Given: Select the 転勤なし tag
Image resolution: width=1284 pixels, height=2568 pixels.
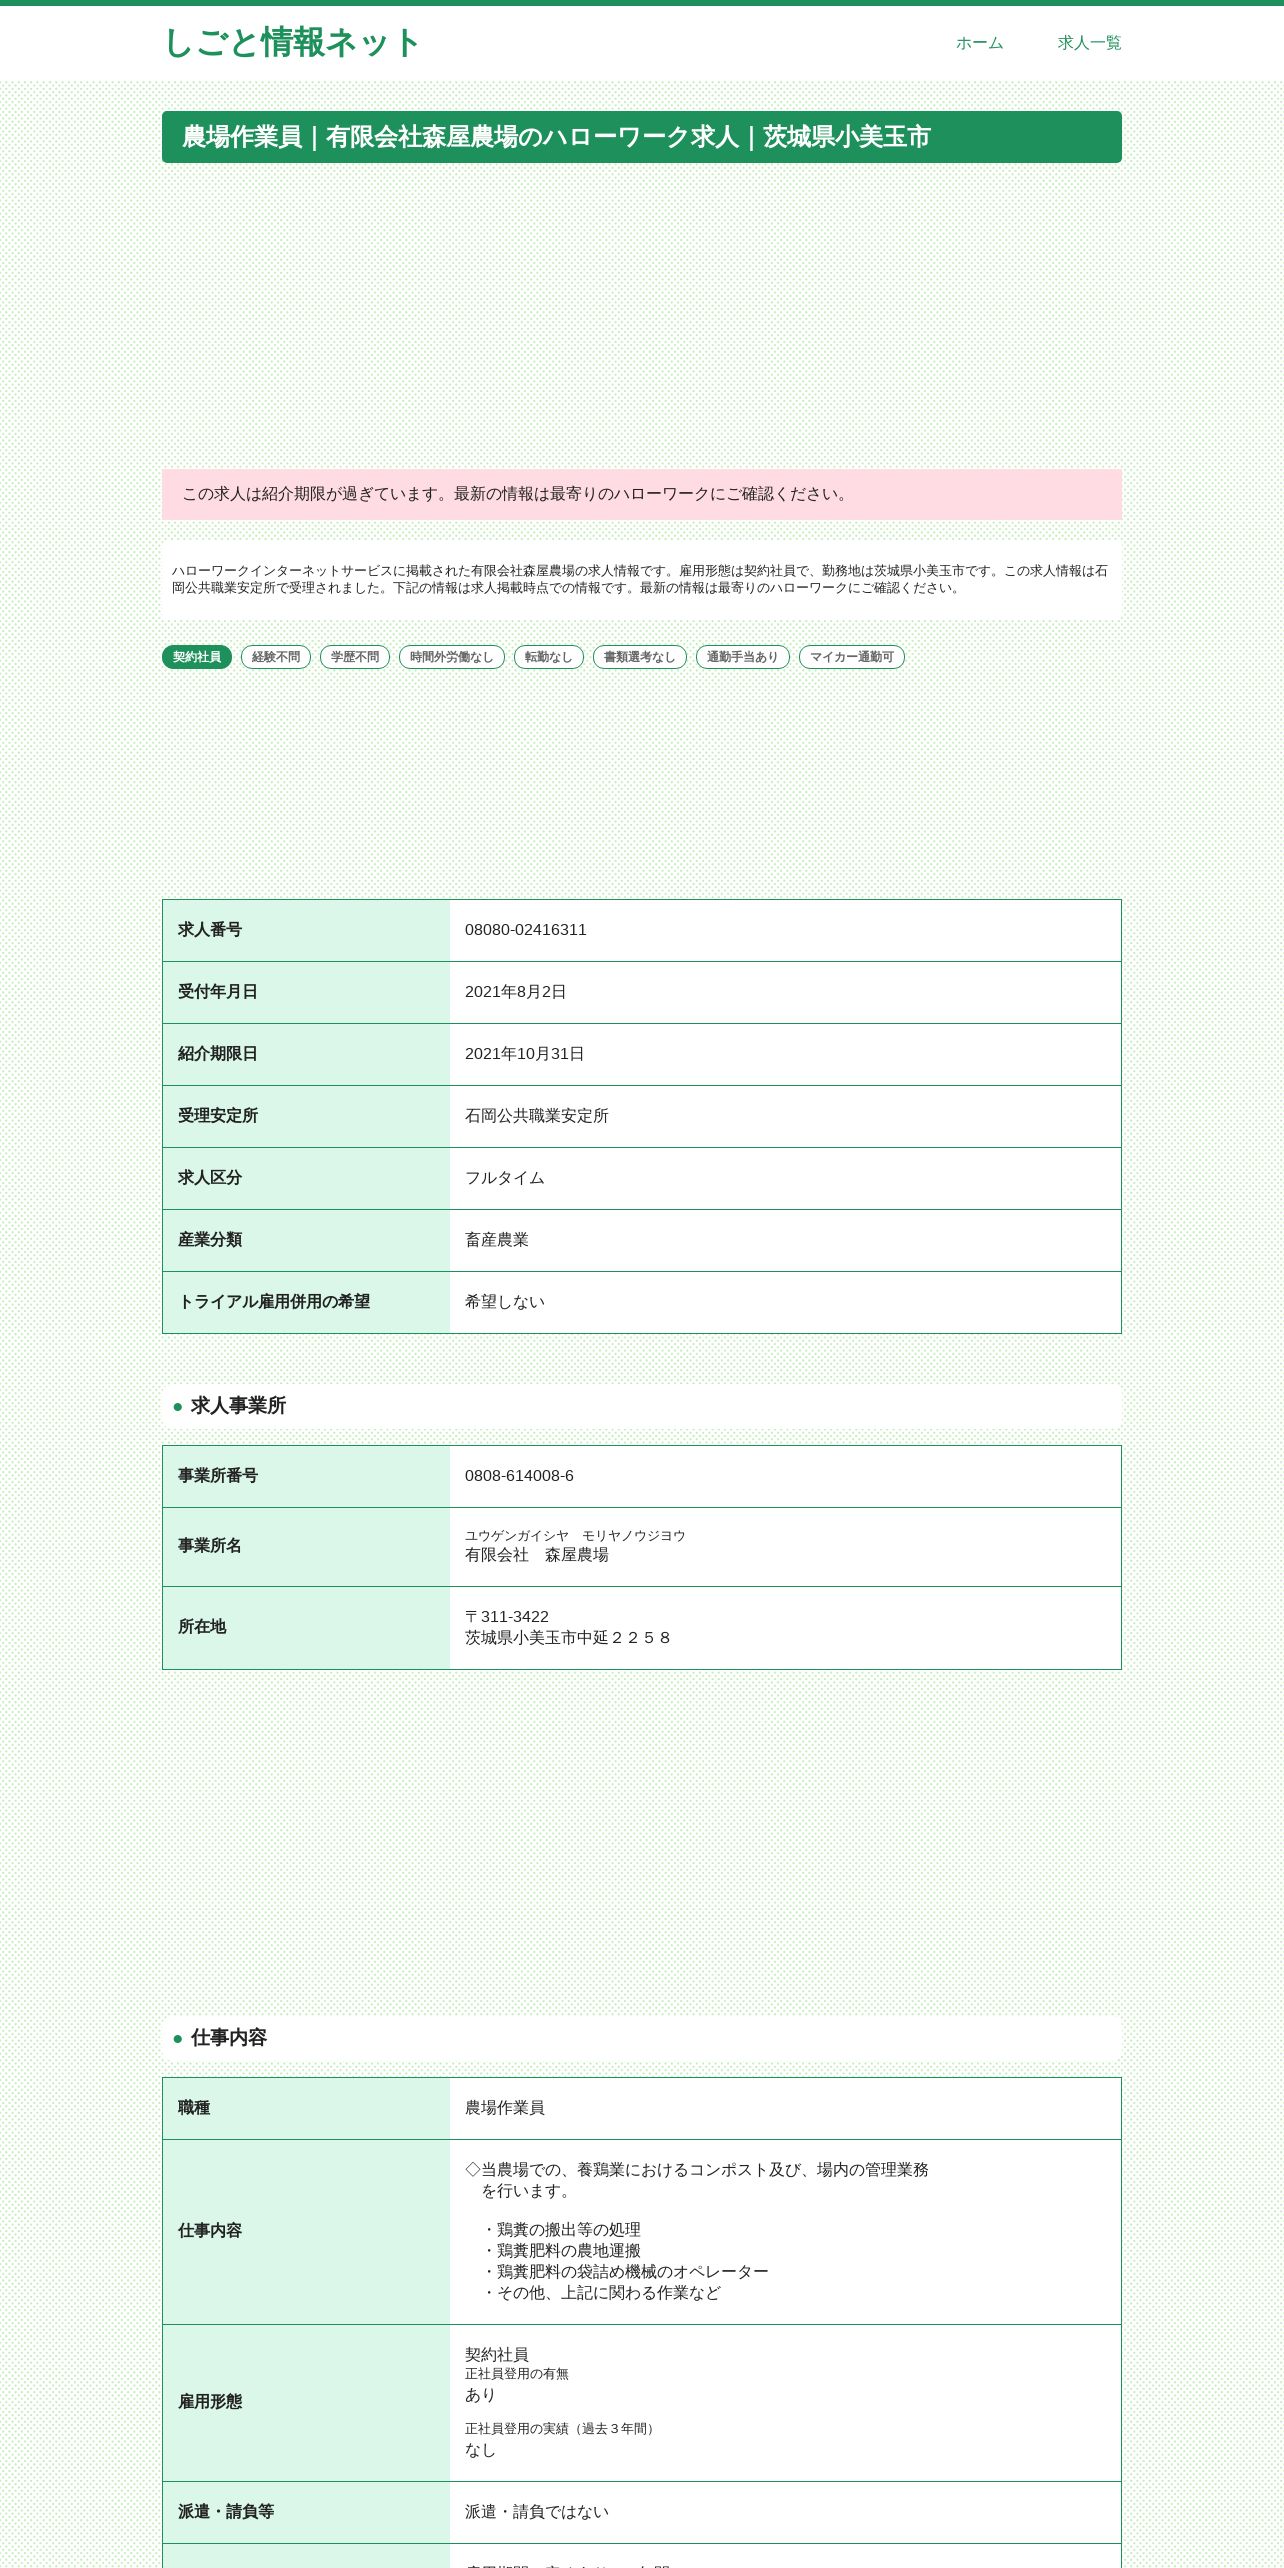Looking at the screenshot, I should (549, 657).
